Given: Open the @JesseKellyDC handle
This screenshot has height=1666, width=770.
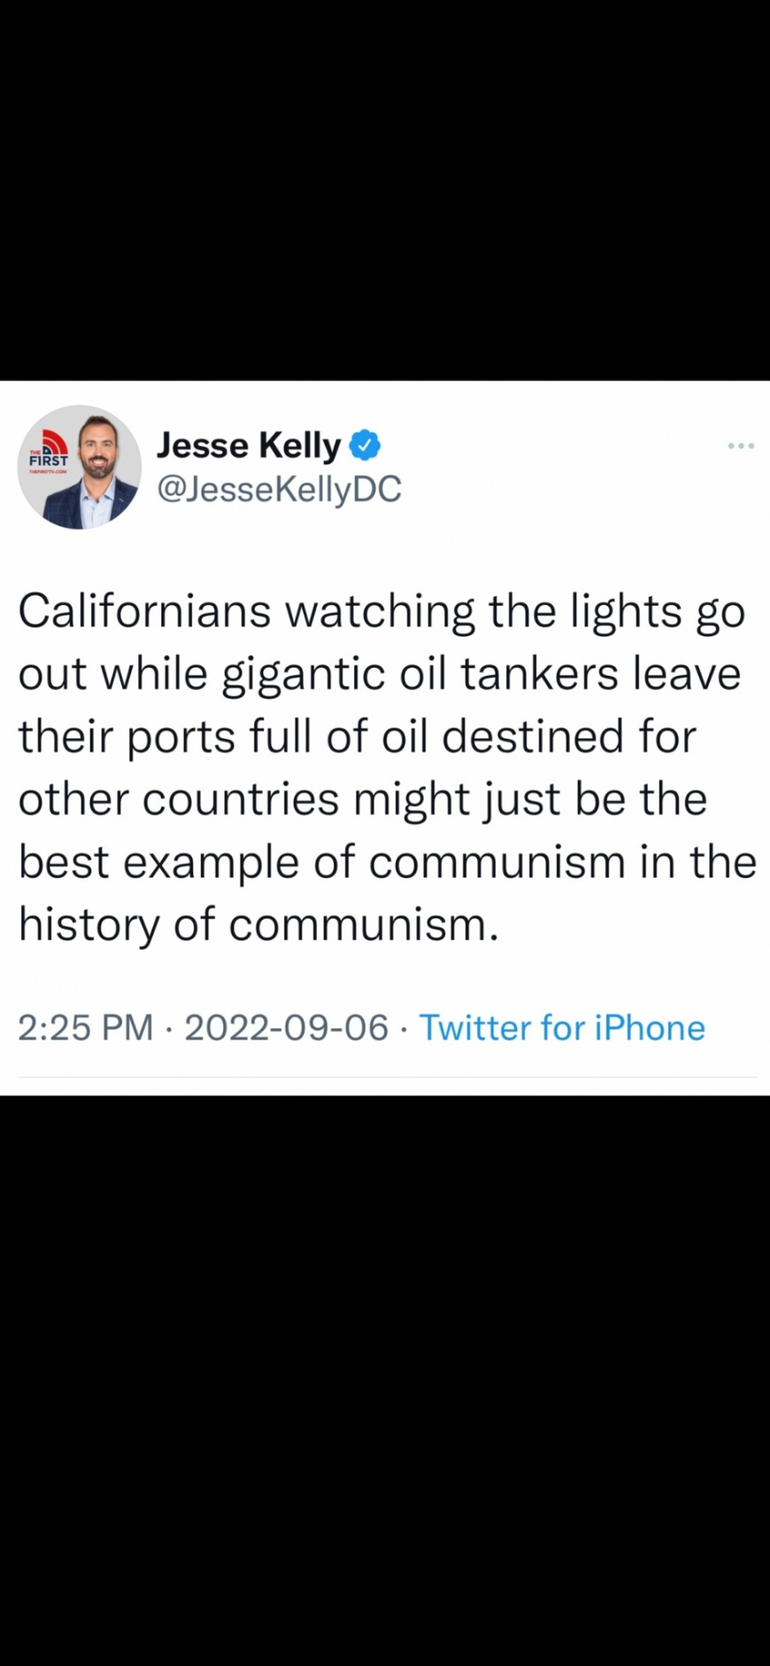Looking at the screenshot, I should [279, 489].
